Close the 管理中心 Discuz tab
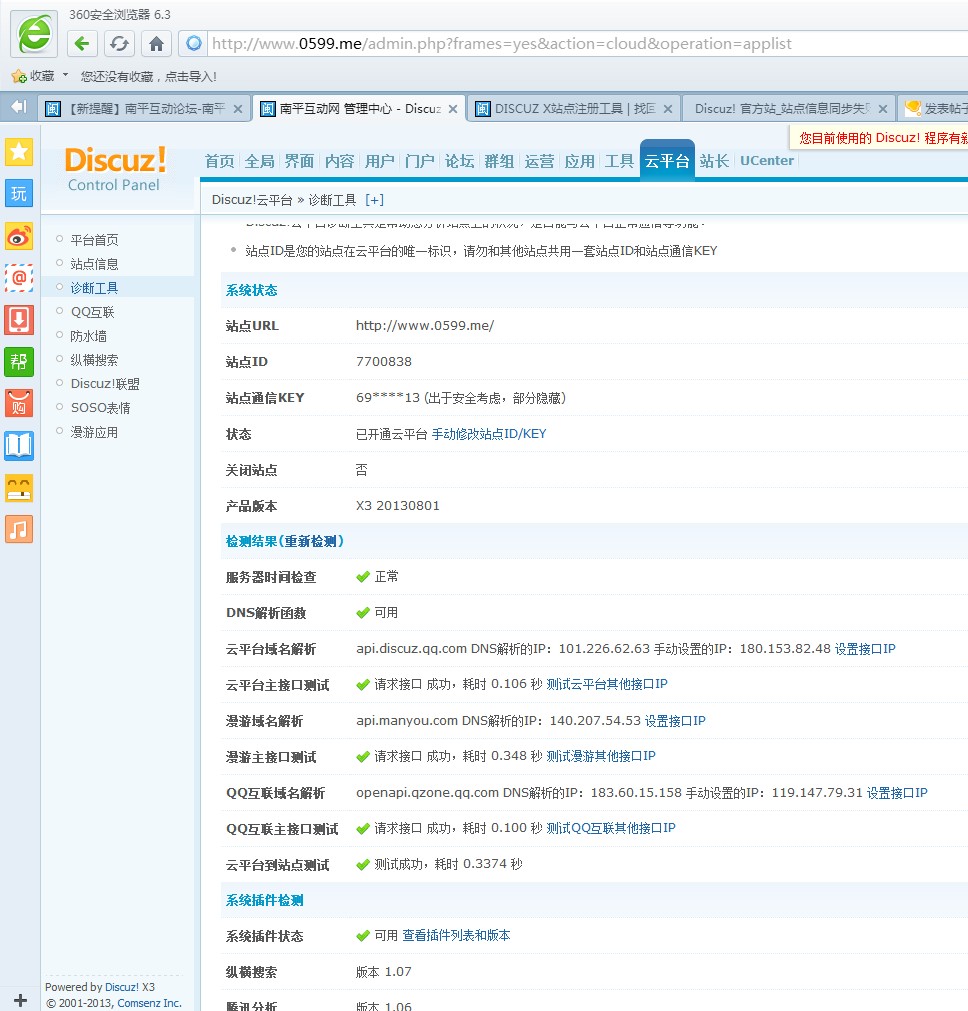The width and height of the screenshot is (968, 1011). [x=453, y=109]
